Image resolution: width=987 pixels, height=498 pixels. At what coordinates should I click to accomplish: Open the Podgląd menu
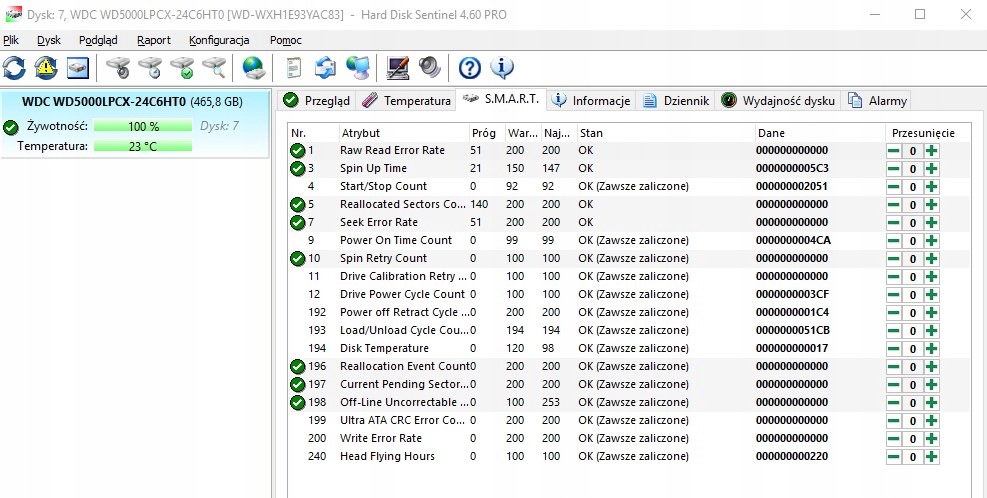[98, 40]
